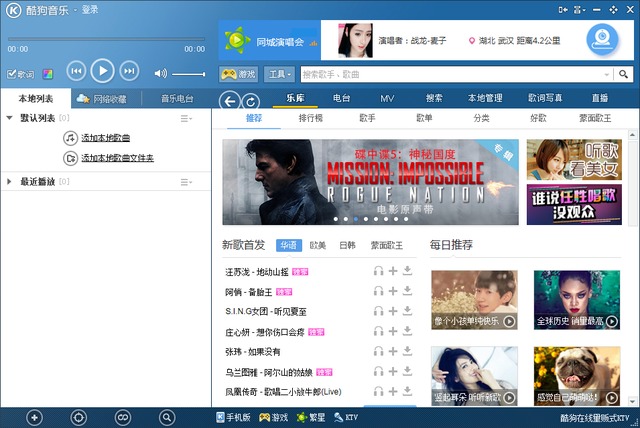This screenshot has height=428, width=640.
Task: Expand search history dropdown arrow
Action: click(x=607, y=74)
